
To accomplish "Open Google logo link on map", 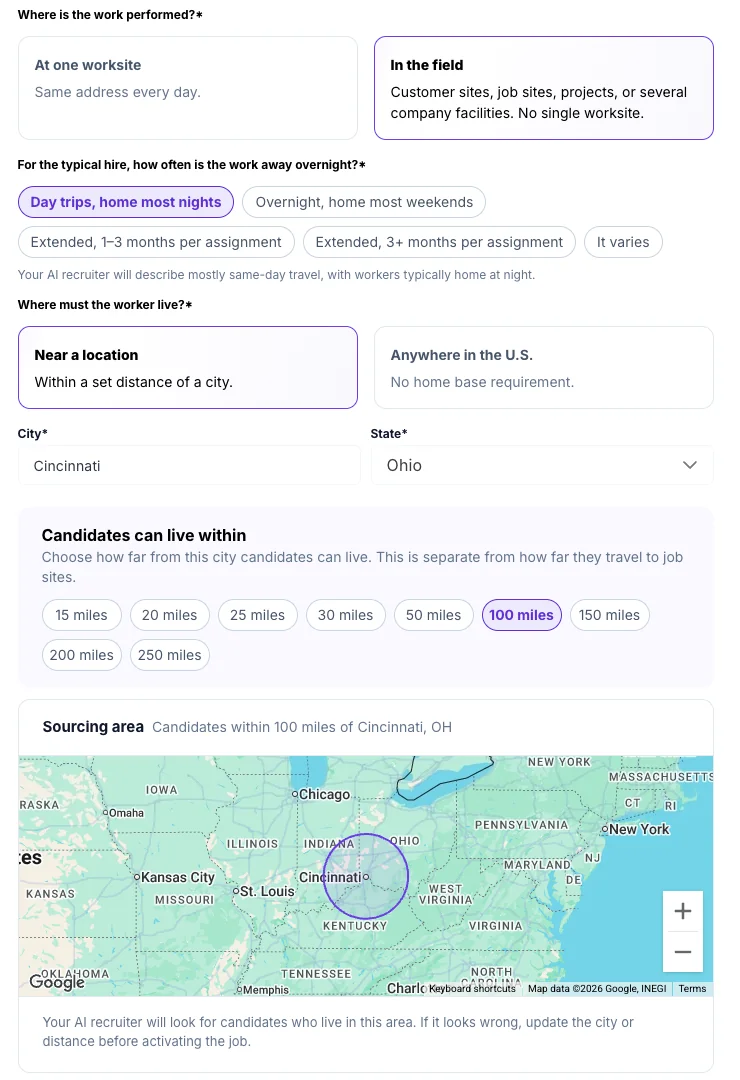I will point(57,982).
